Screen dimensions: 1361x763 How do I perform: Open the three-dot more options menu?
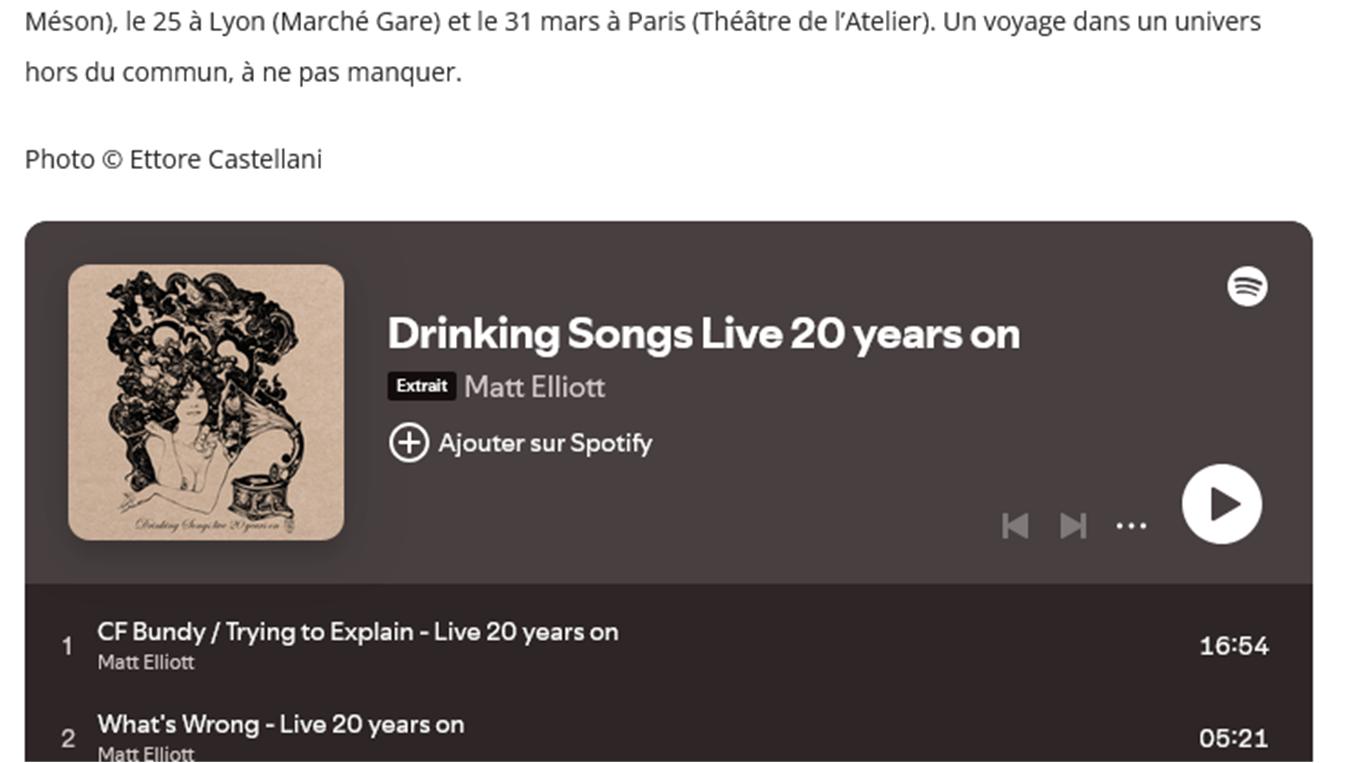[x=1131, y=525]
